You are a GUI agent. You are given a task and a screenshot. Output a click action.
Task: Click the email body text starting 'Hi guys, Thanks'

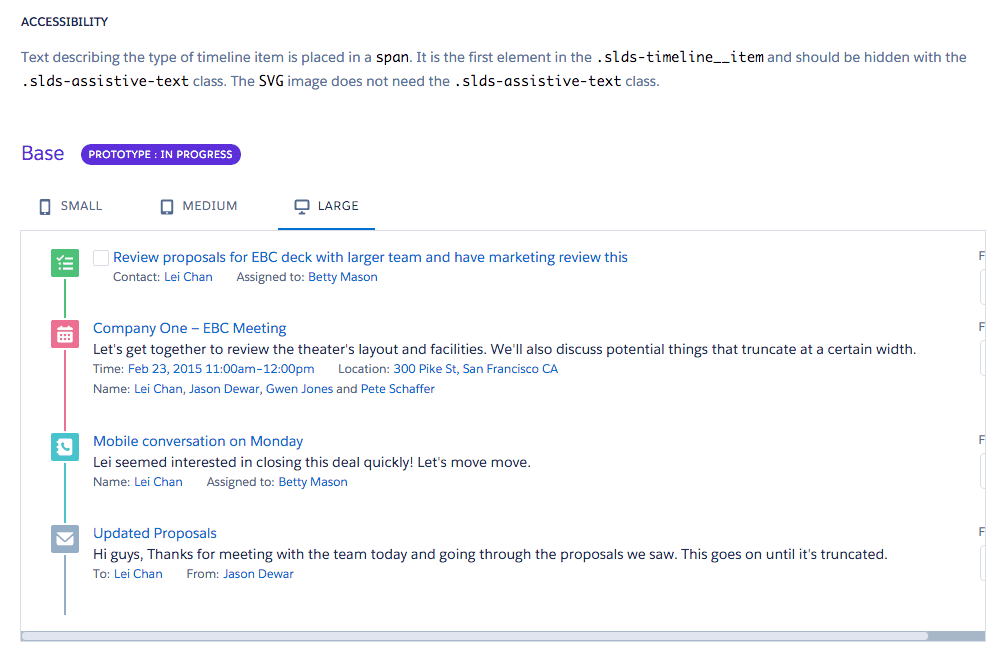point(490,554)
